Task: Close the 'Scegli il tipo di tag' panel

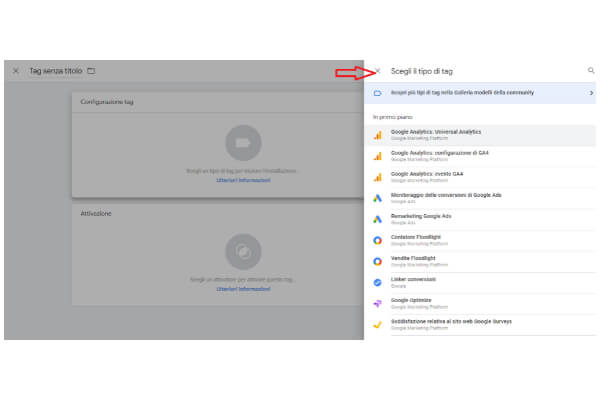Action: pyautogui.click(x=378, y=71)
